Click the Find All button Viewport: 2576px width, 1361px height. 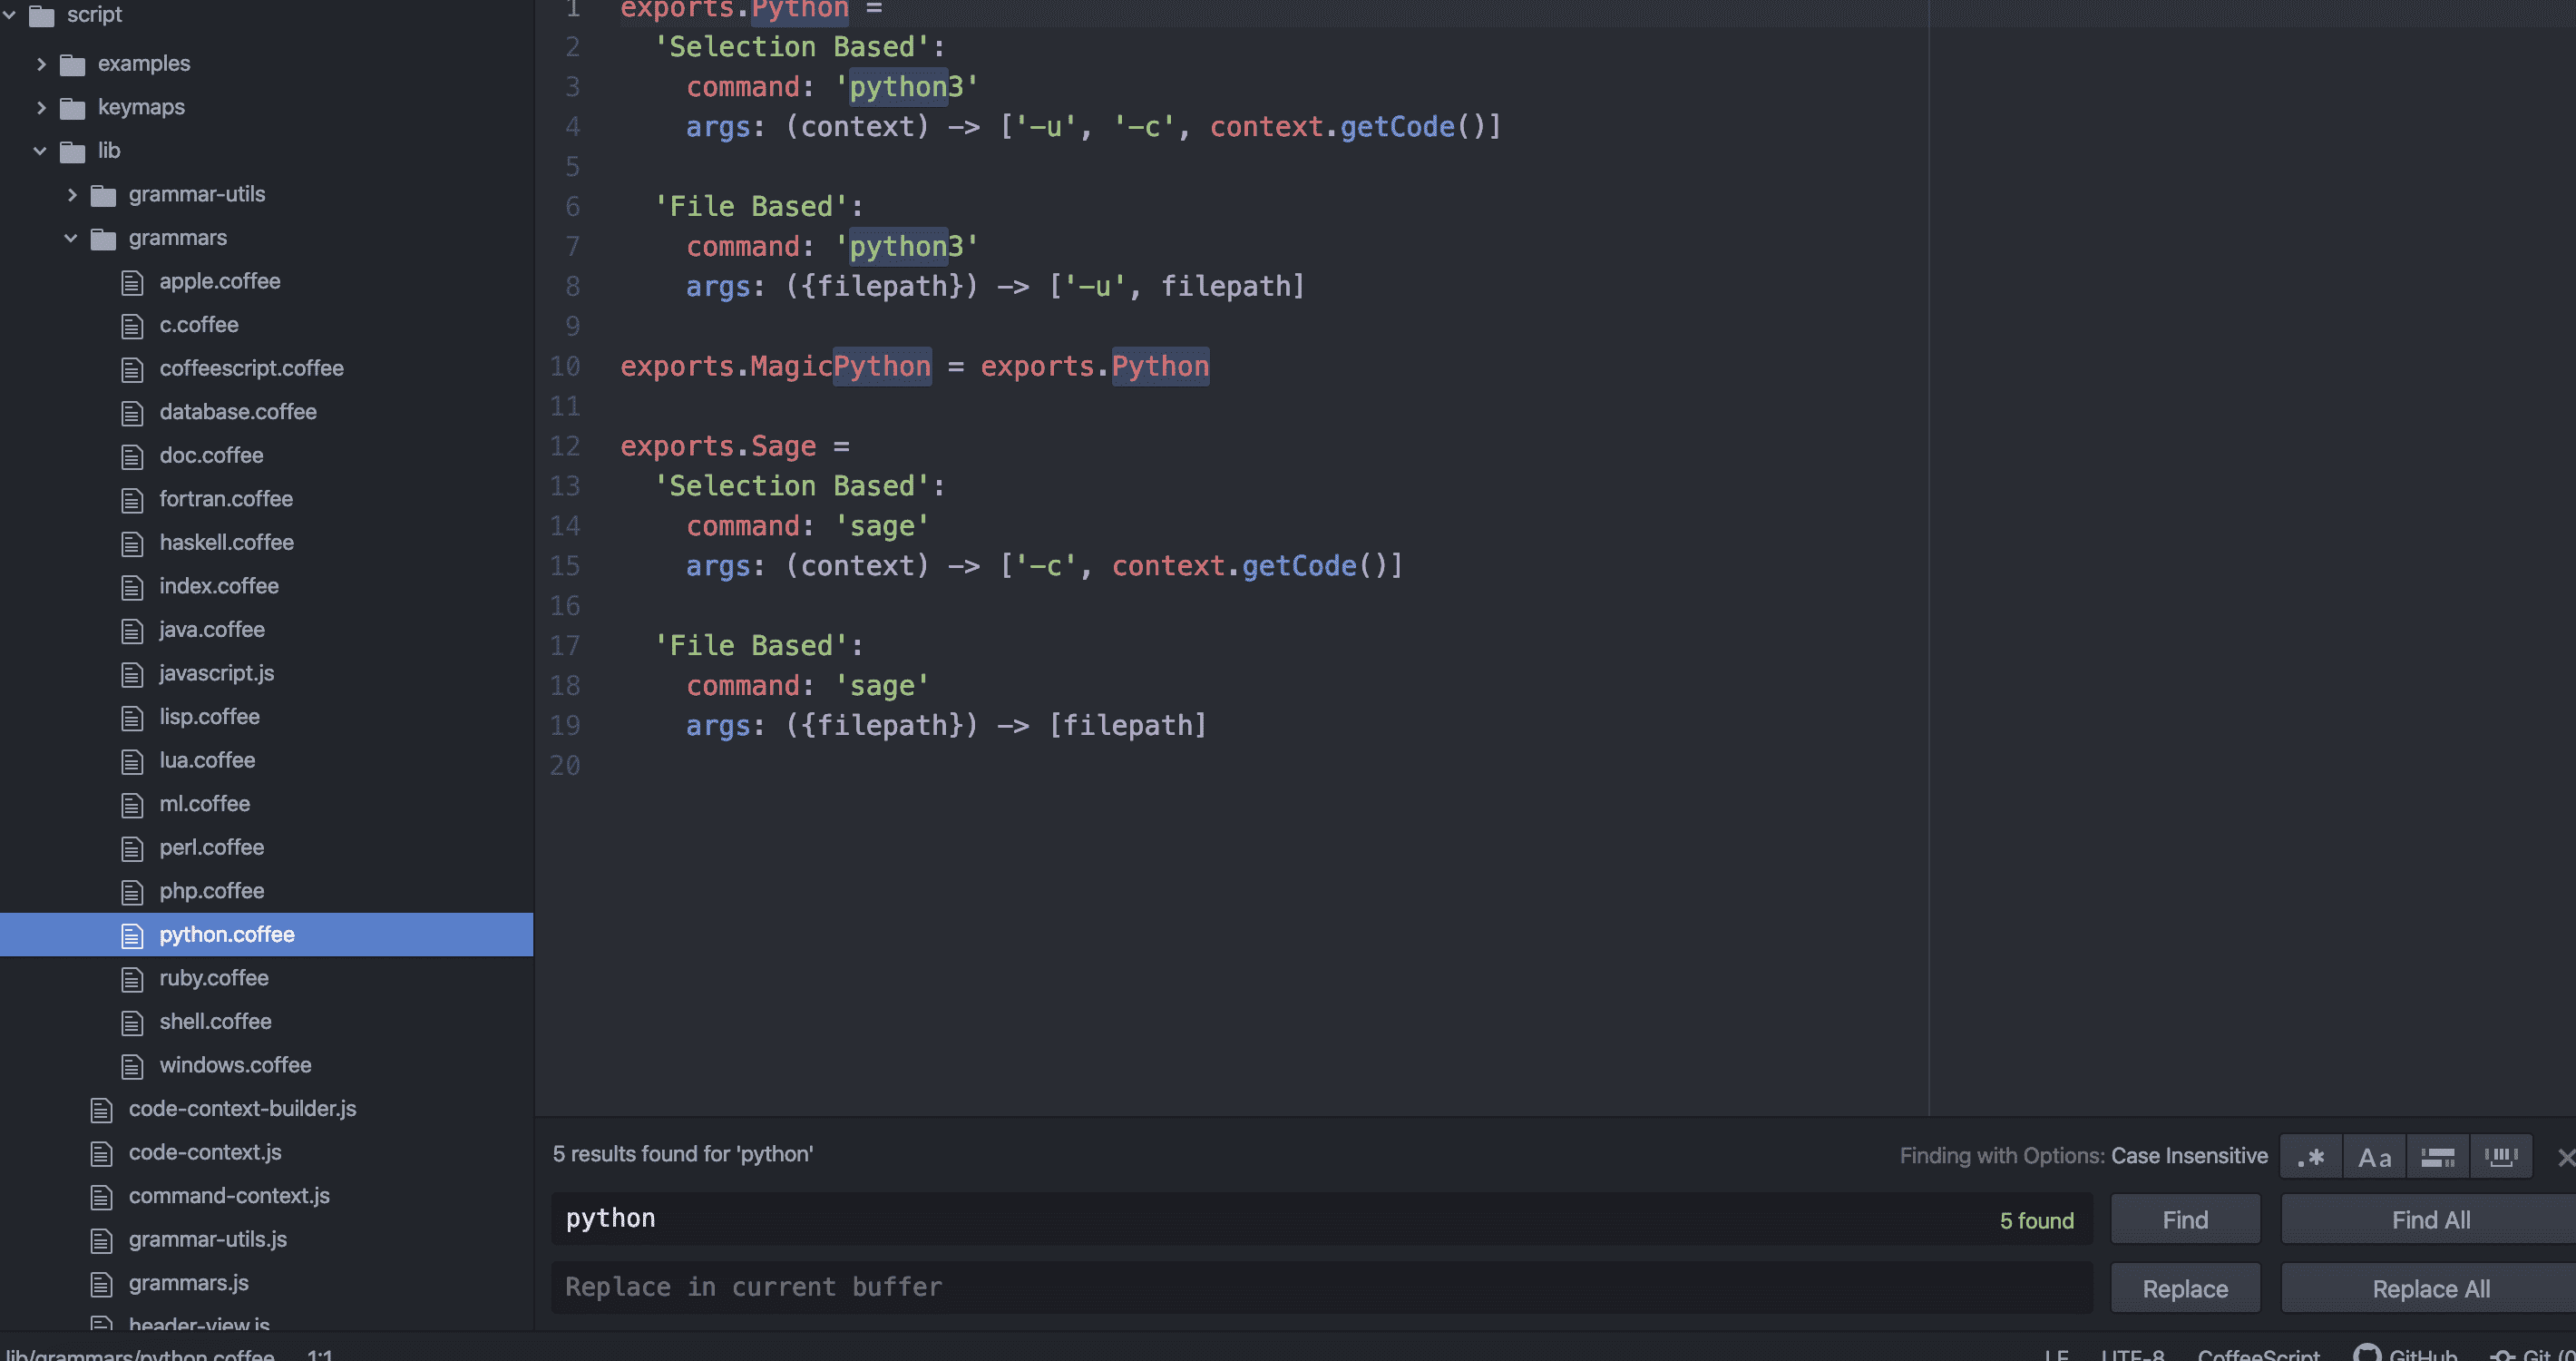coord(2430,1220)
